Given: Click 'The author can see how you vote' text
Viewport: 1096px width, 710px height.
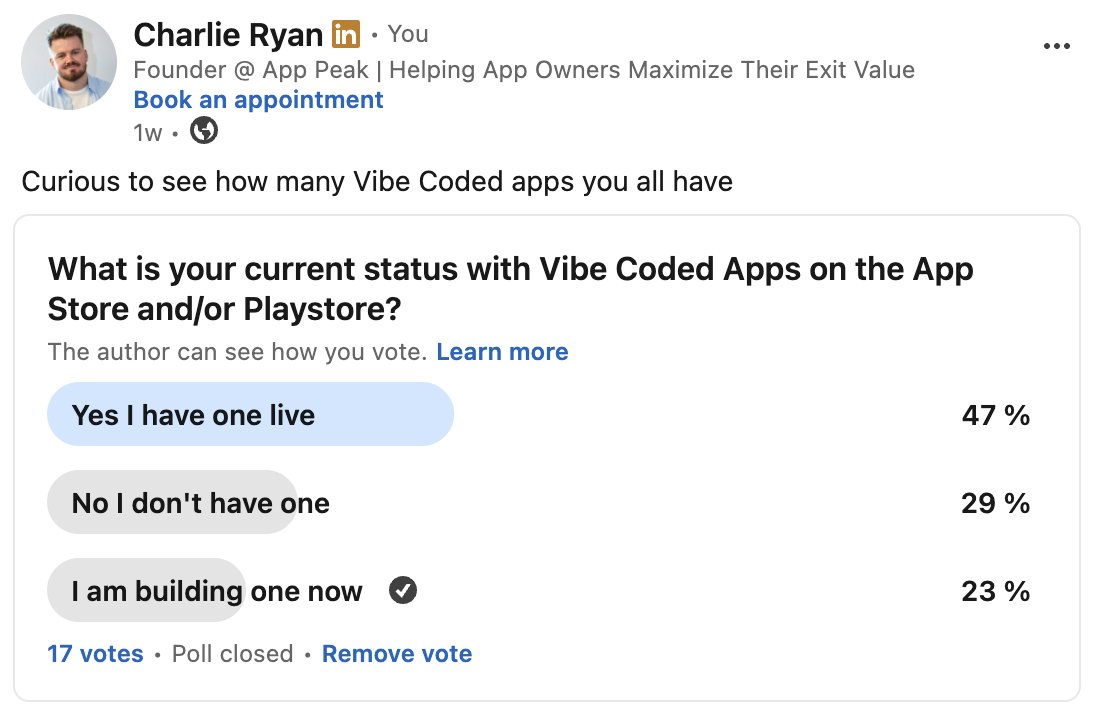Looking at the screenshot, I should click(237, 352).
